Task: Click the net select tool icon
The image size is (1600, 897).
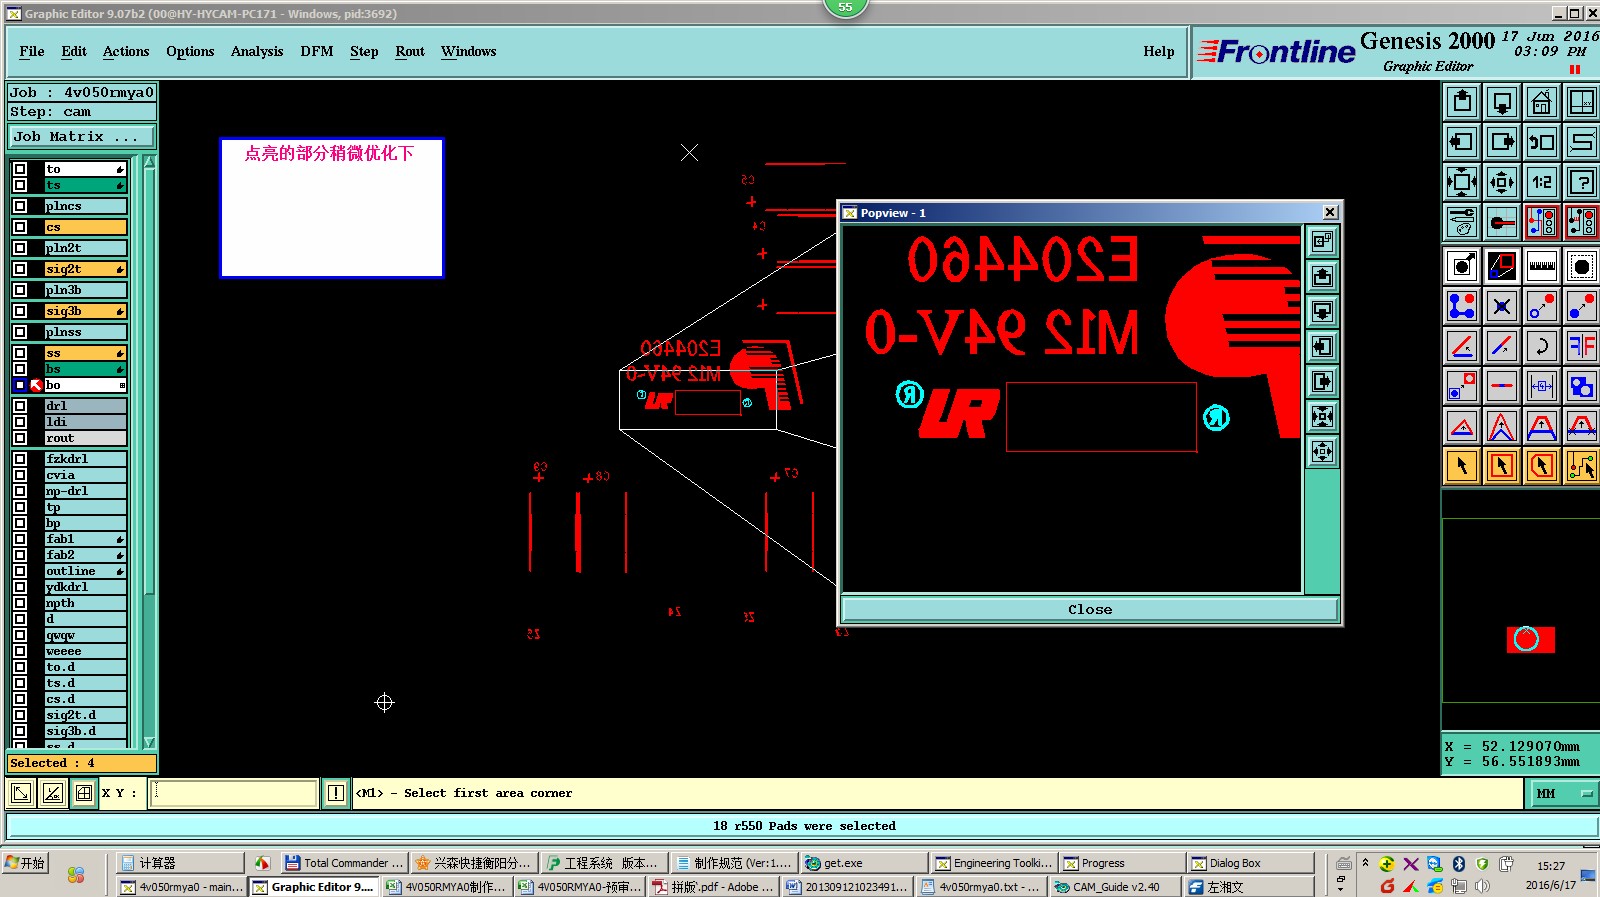Action: coord(1582,466)
